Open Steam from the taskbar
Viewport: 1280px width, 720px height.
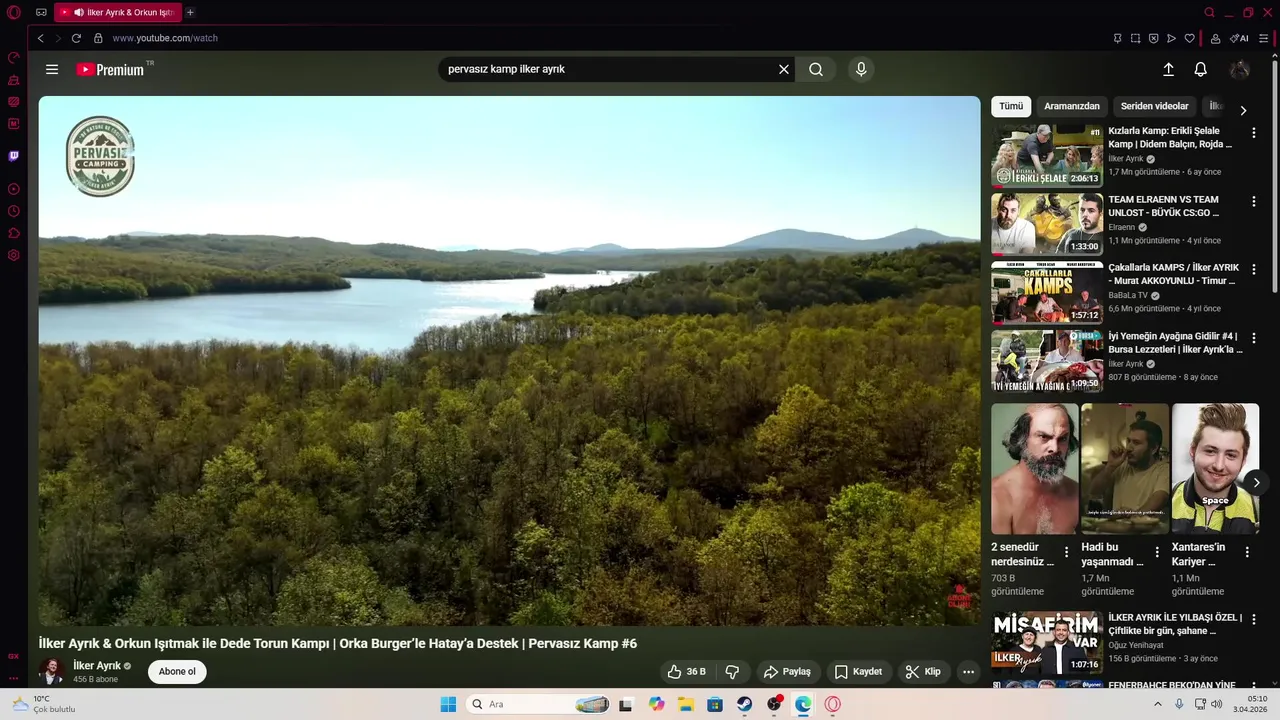point(745,704)
